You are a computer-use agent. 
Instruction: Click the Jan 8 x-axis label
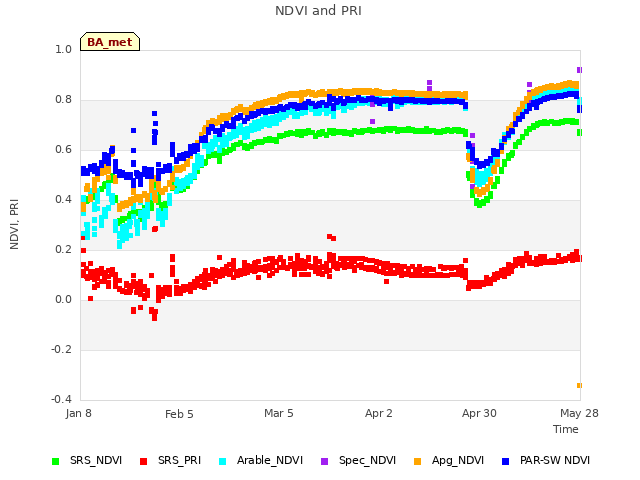(78, 413)
